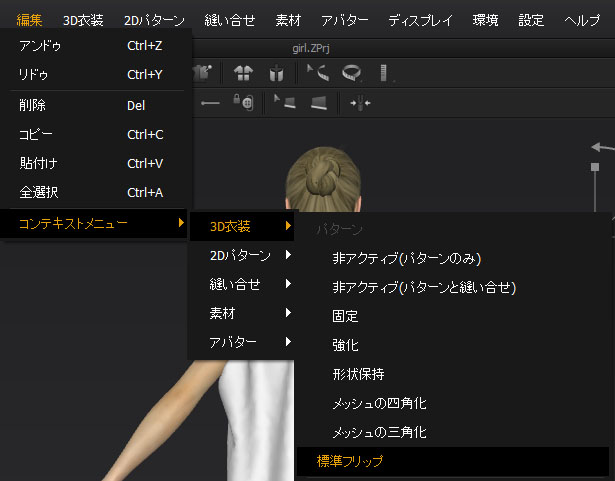615x481 pixels.
Task: Open the 素材 menu in menu bar
Action: click(288, 20)
